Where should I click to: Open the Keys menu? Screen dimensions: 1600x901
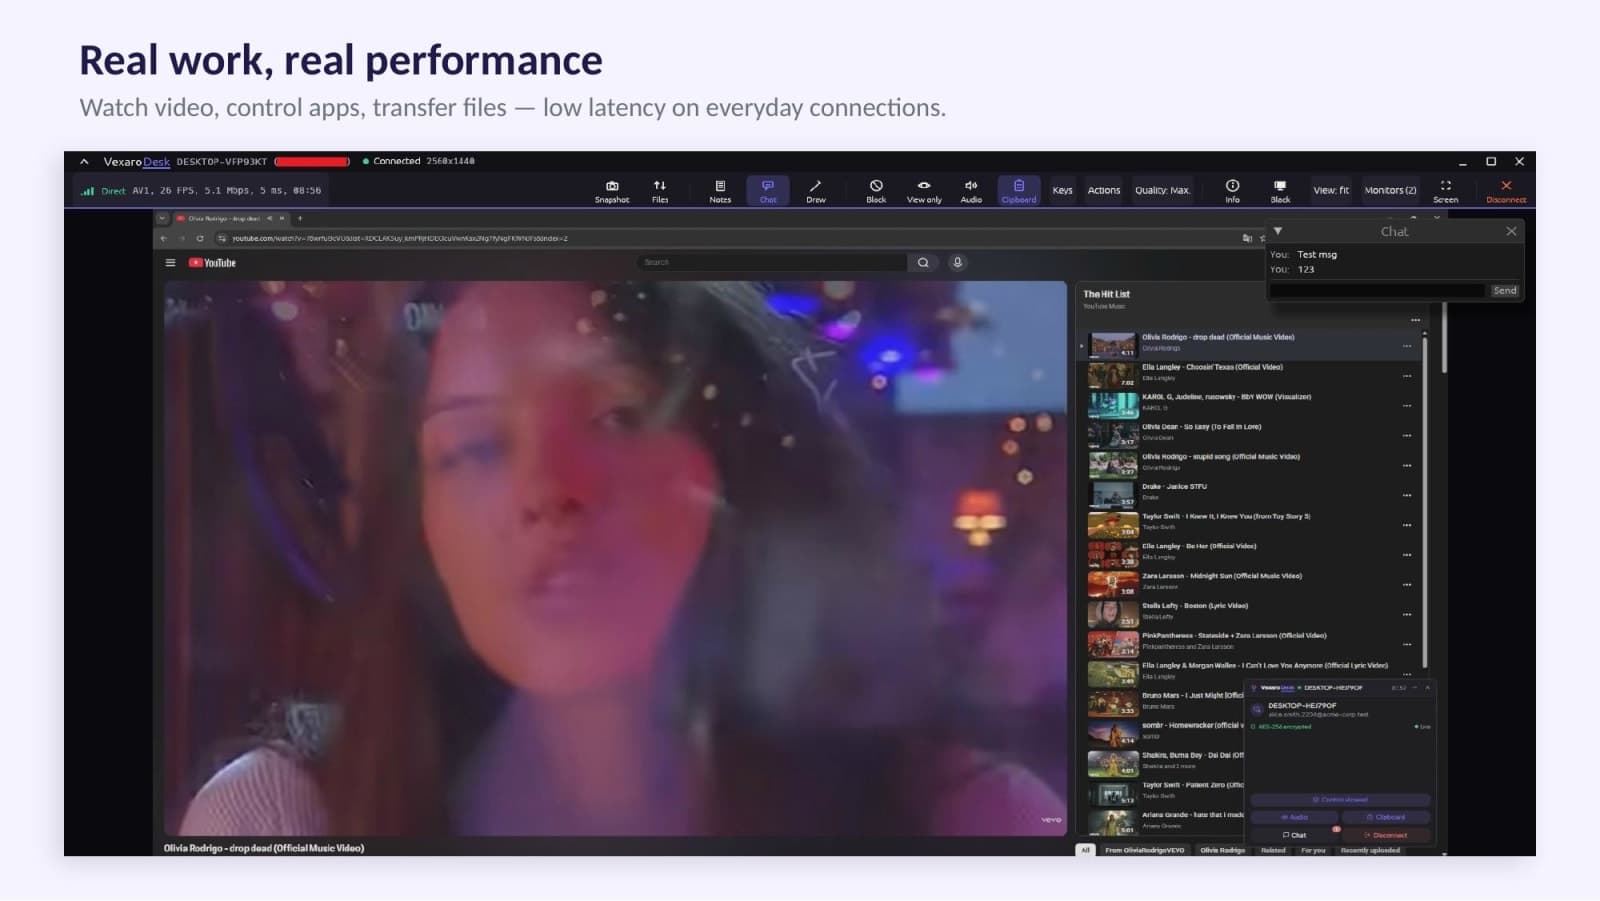[x=1062, y=190]
